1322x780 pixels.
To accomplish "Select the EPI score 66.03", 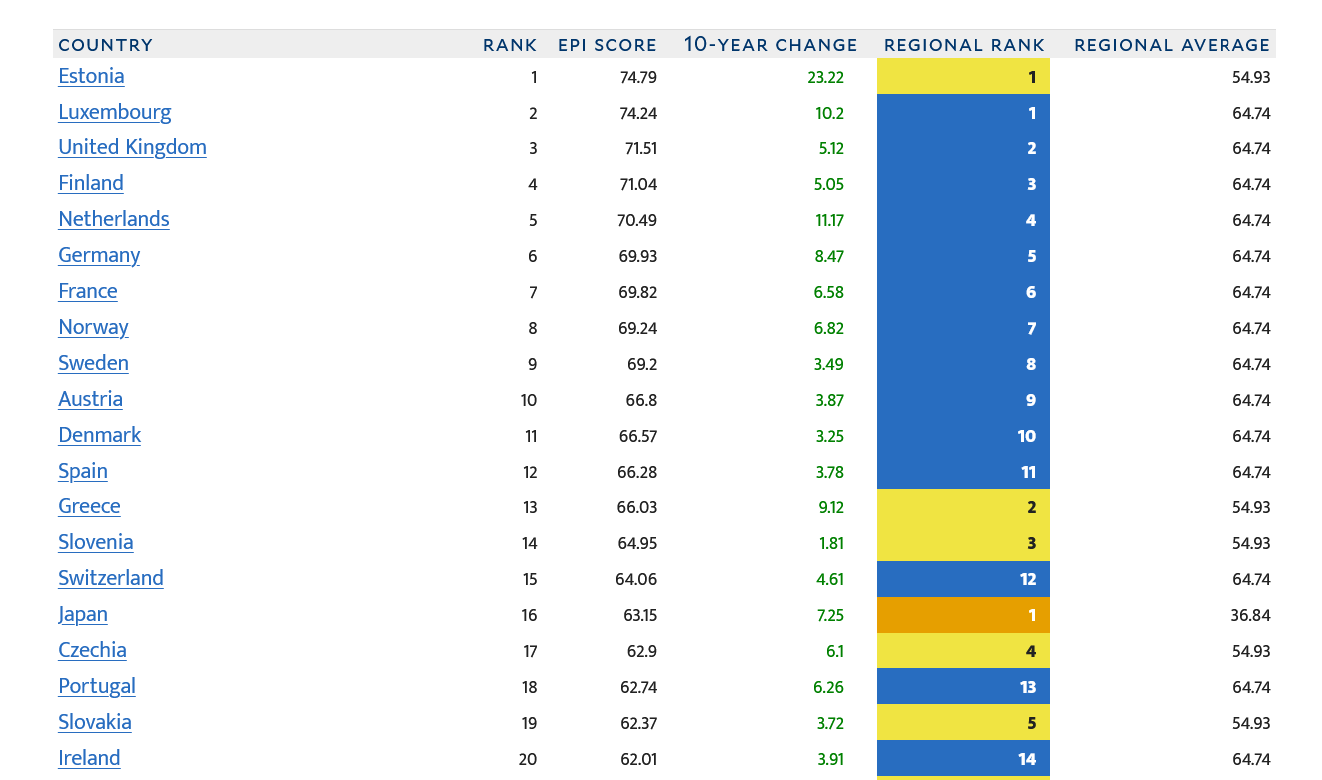I will click(x=637, y=508).
